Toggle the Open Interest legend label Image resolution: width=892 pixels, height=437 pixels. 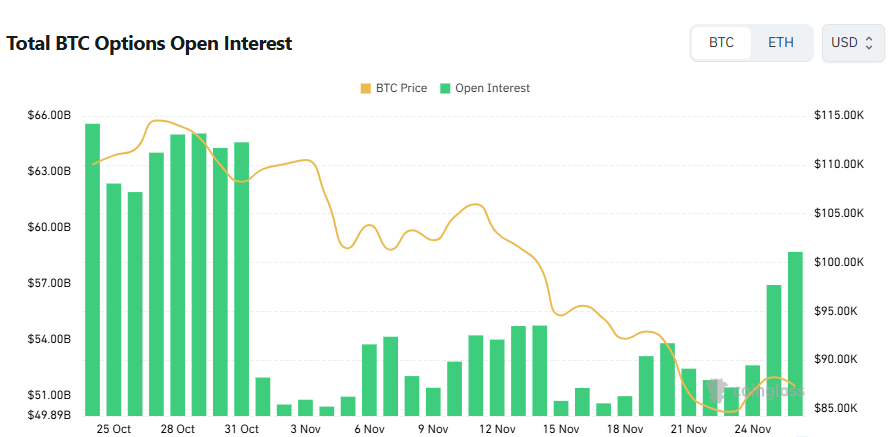tap(492, 88)
